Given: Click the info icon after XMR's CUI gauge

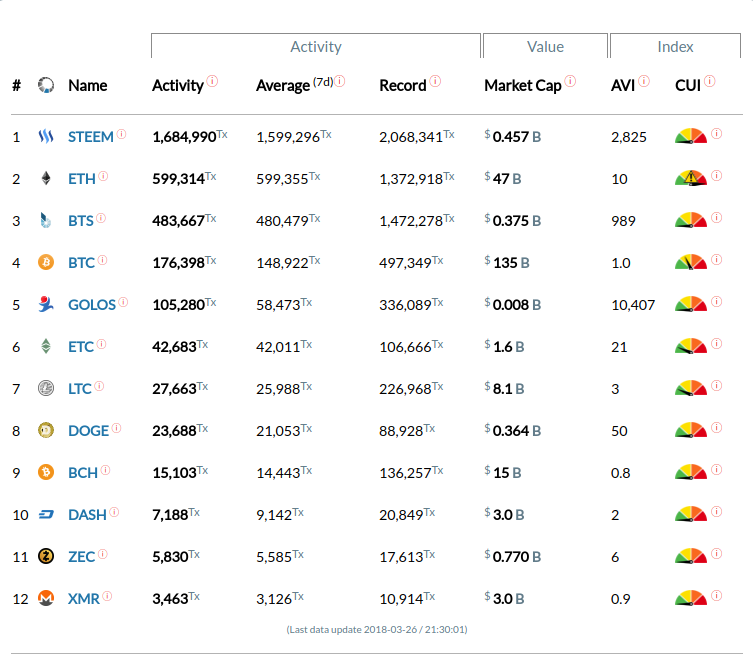Looking at the screenshot, I should coord(717,596).
